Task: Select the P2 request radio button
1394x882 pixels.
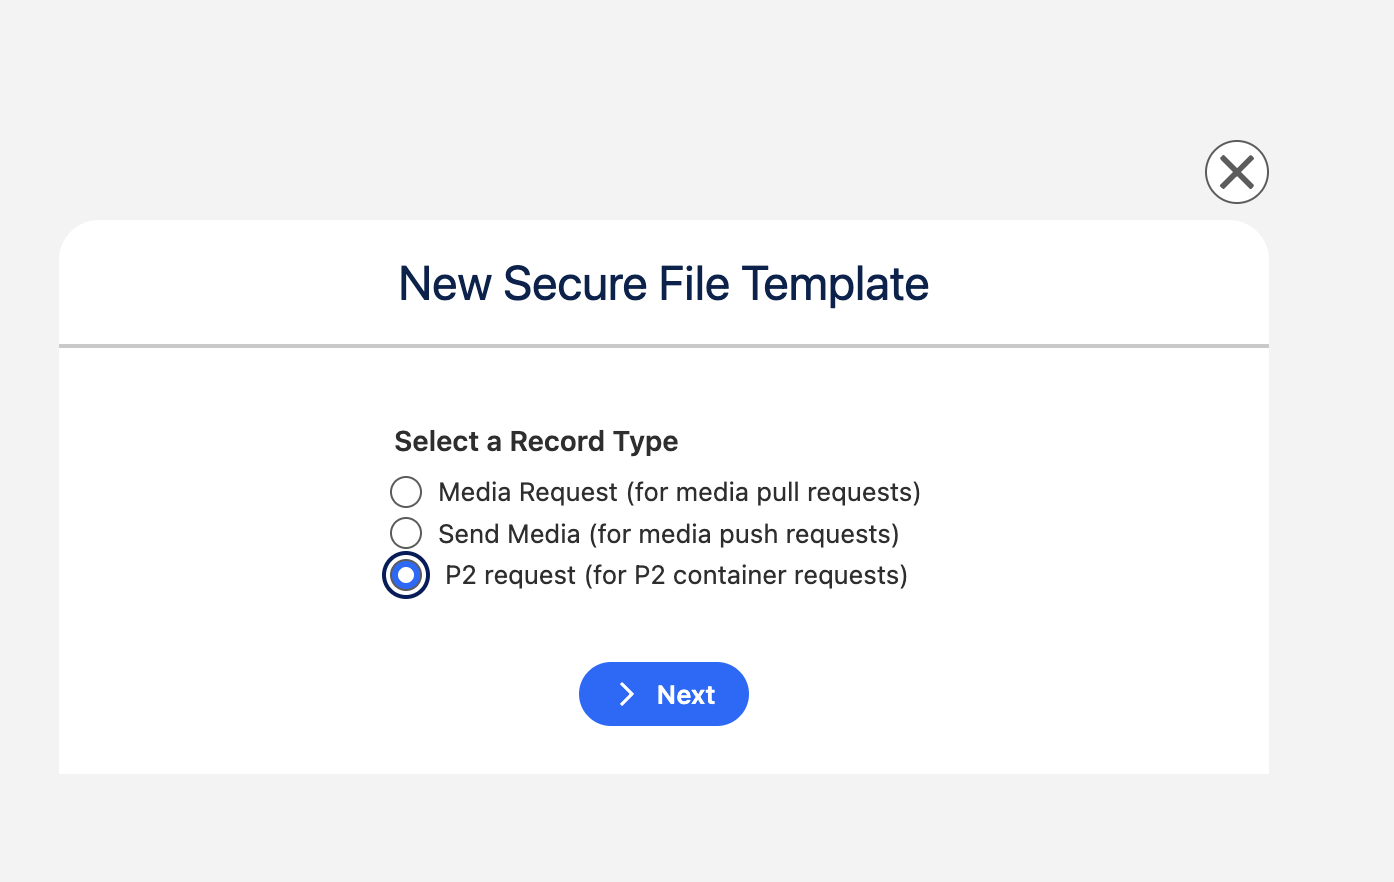Action: point(406,575)
